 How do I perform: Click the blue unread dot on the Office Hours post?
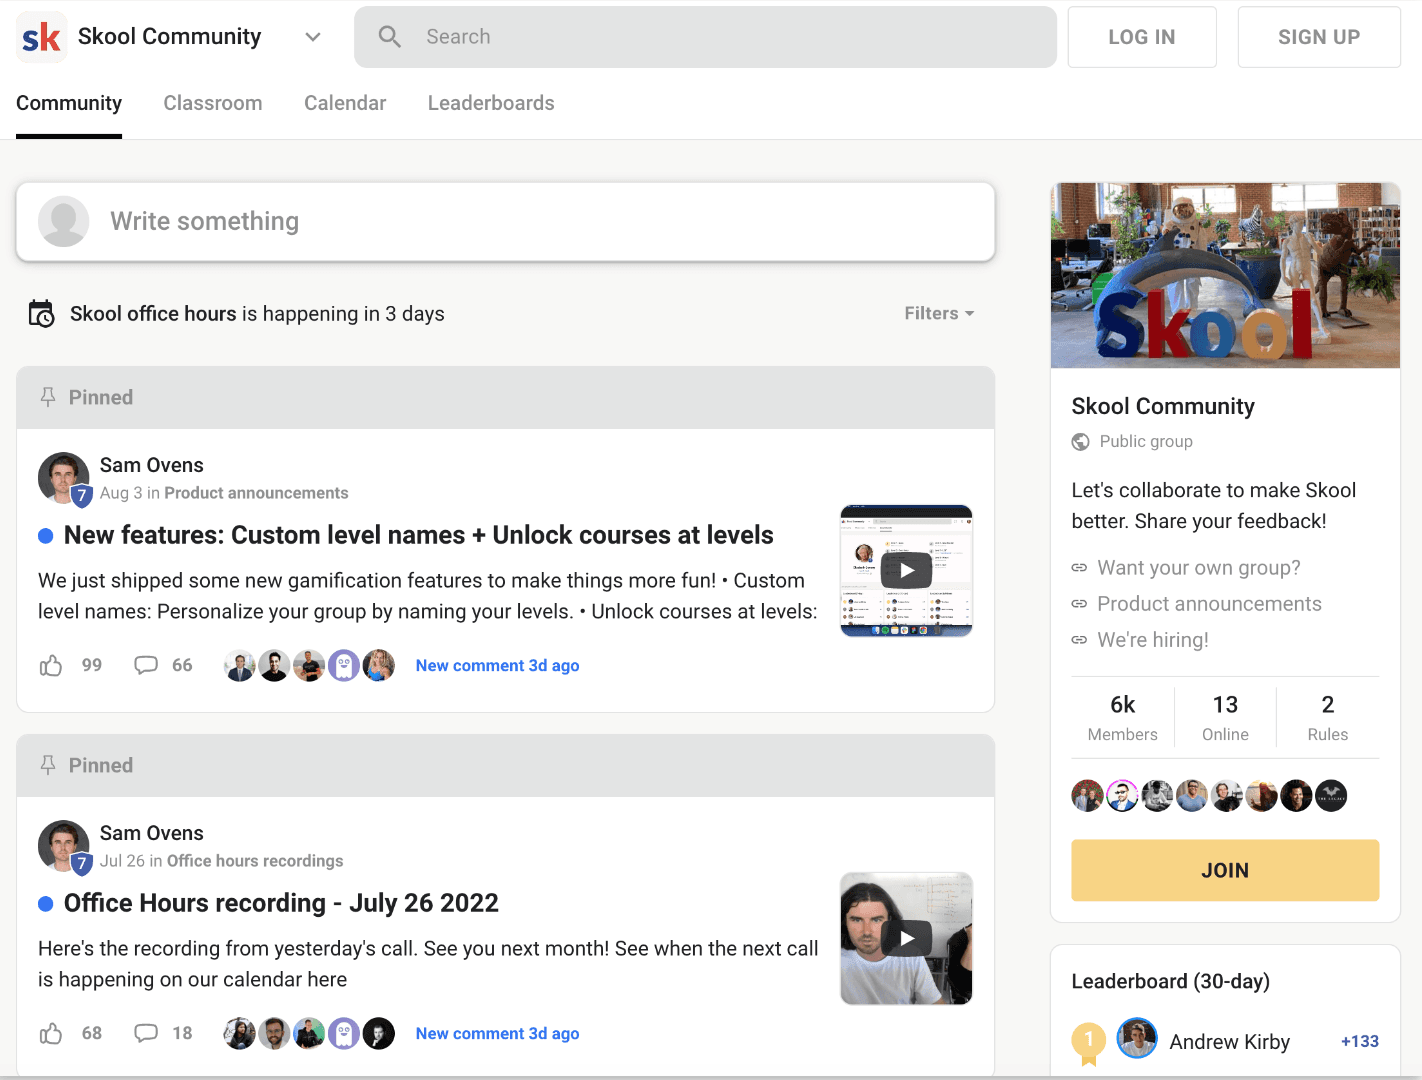(46, 904)
